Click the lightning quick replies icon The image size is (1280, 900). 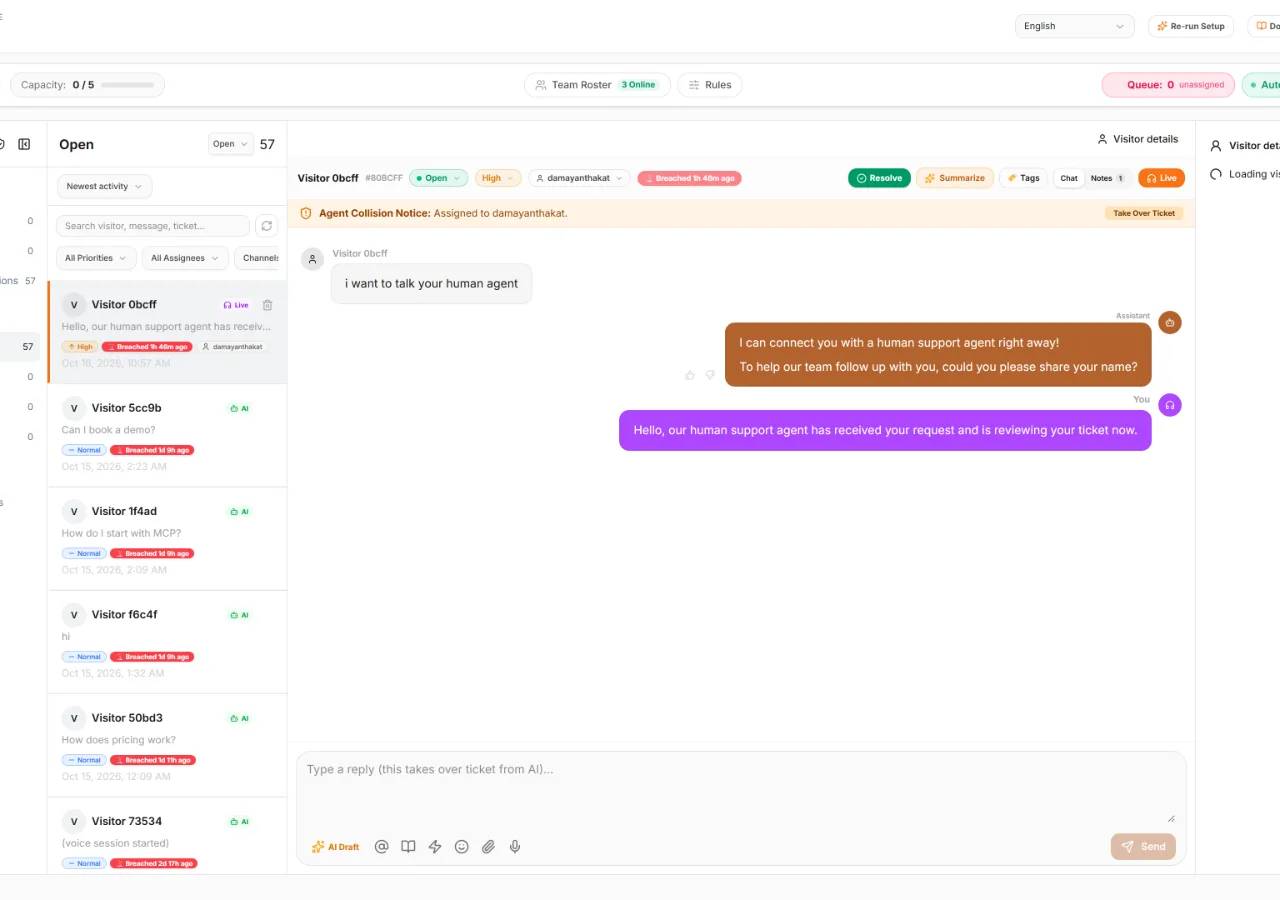(435, 846)
